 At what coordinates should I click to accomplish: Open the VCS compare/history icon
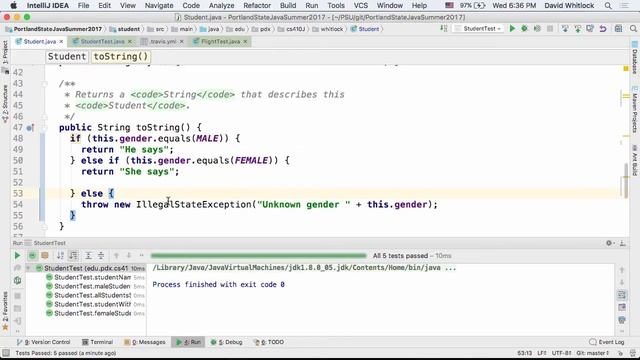click(590, 29)
